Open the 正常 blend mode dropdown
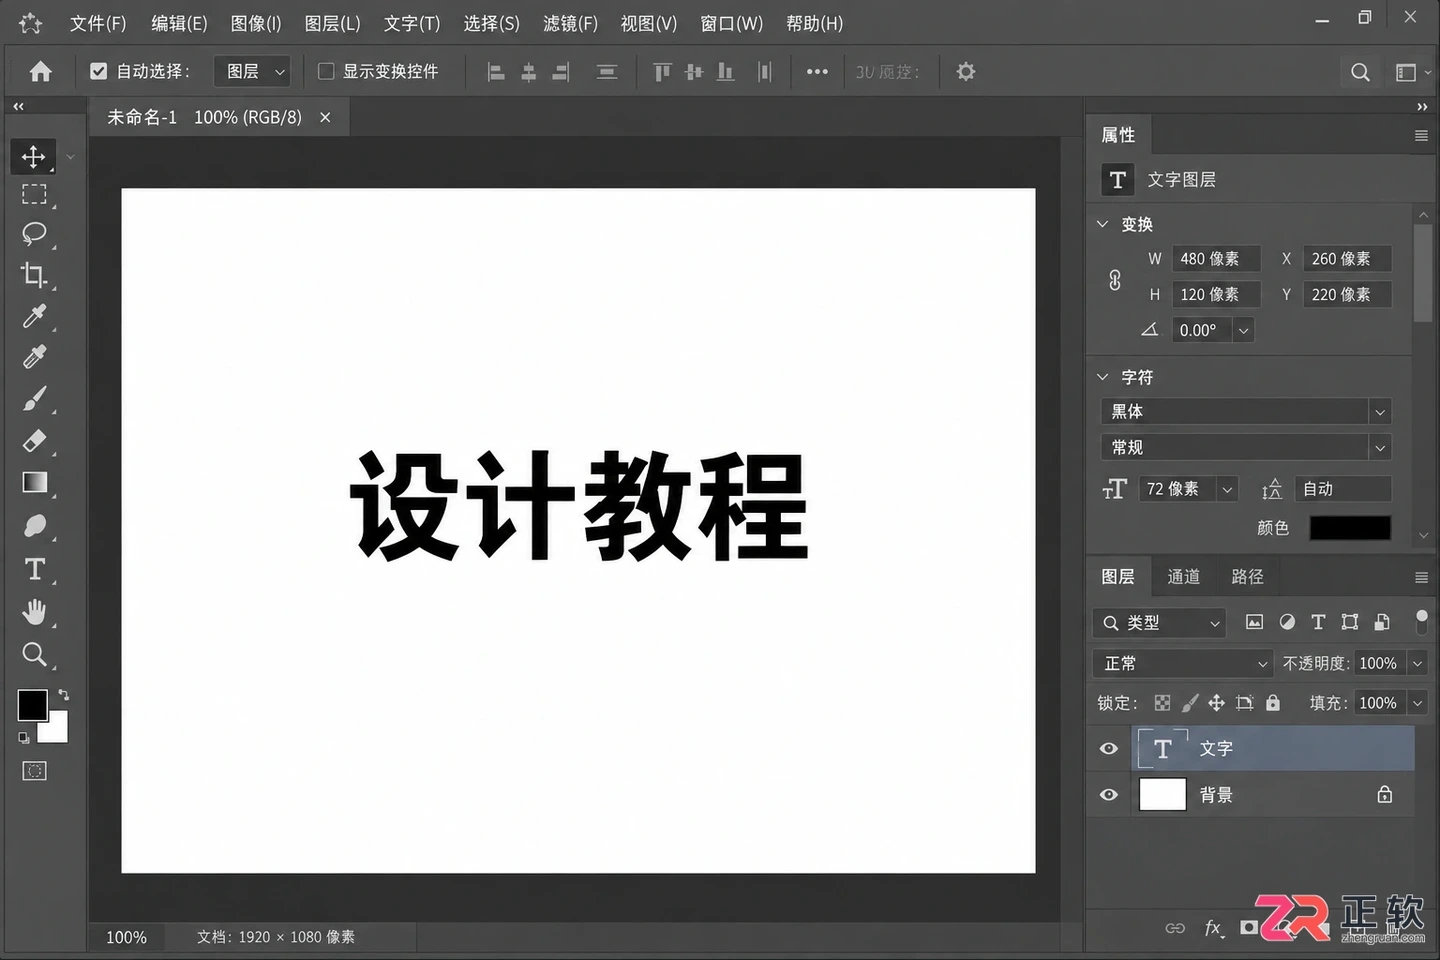The height and width of the screenshot is (960, 1440). 1183,663
